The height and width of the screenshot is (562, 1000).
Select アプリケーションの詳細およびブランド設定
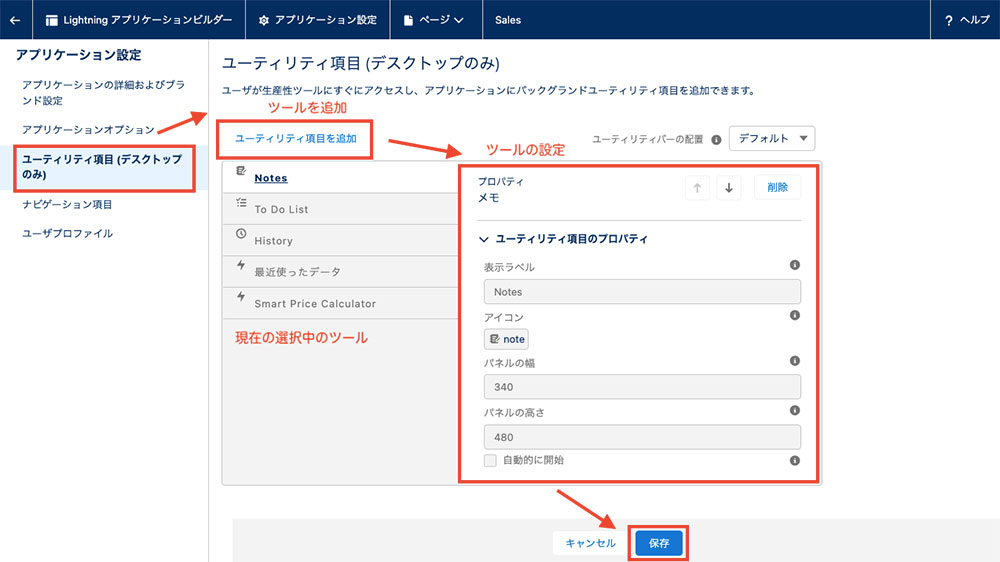tap(103, 92)
